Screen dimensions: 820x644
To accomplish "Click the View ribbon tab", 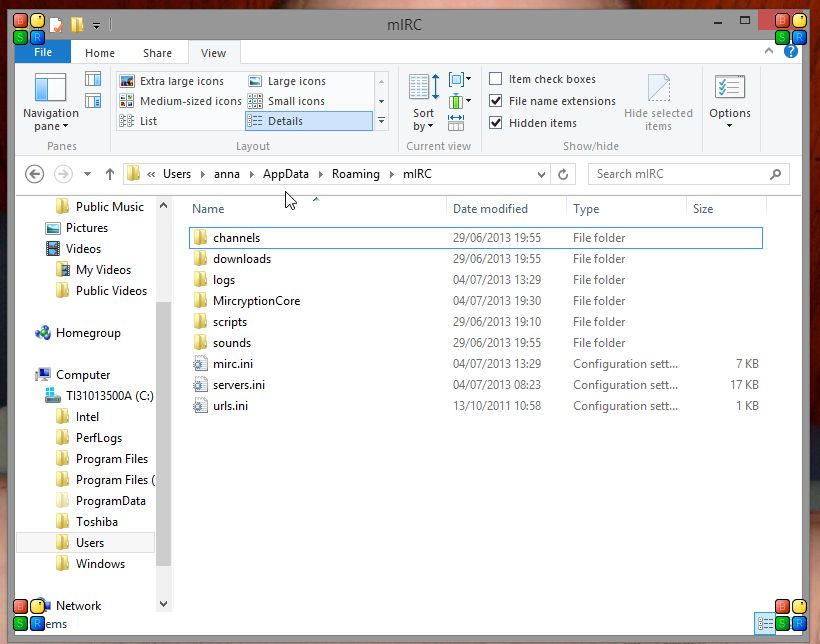I will 213,53.
